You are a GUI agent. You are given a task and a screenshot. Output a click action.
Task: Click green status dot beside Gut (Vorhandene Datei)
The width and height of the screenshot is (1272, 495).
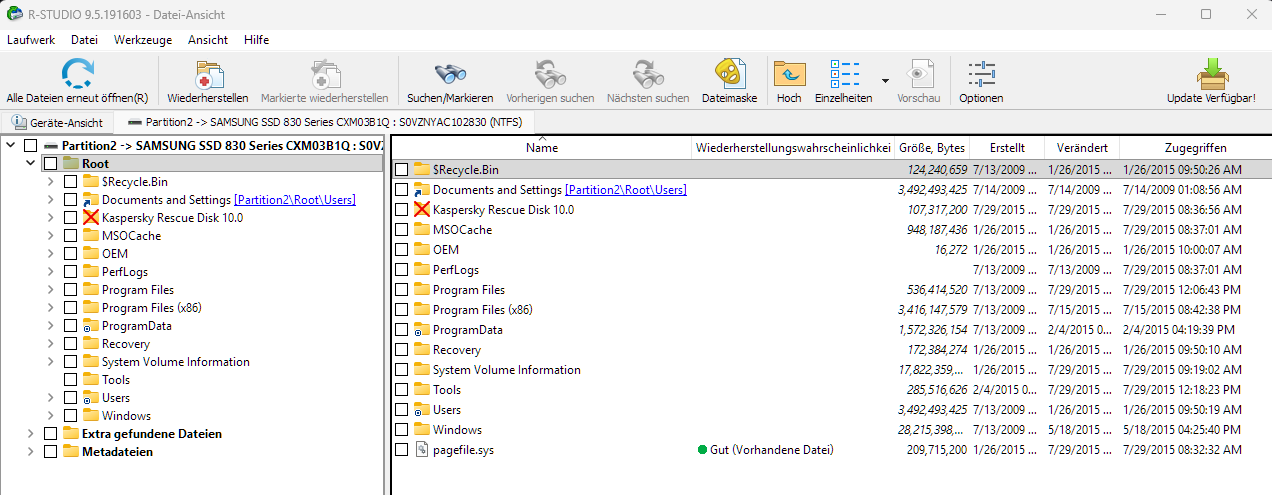click(702, 450)
